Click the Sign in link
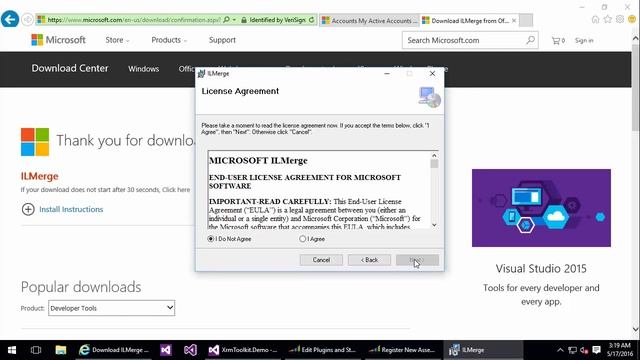Image resolution: width=640 pixels, height=360 pixels. tap(584, 40)
